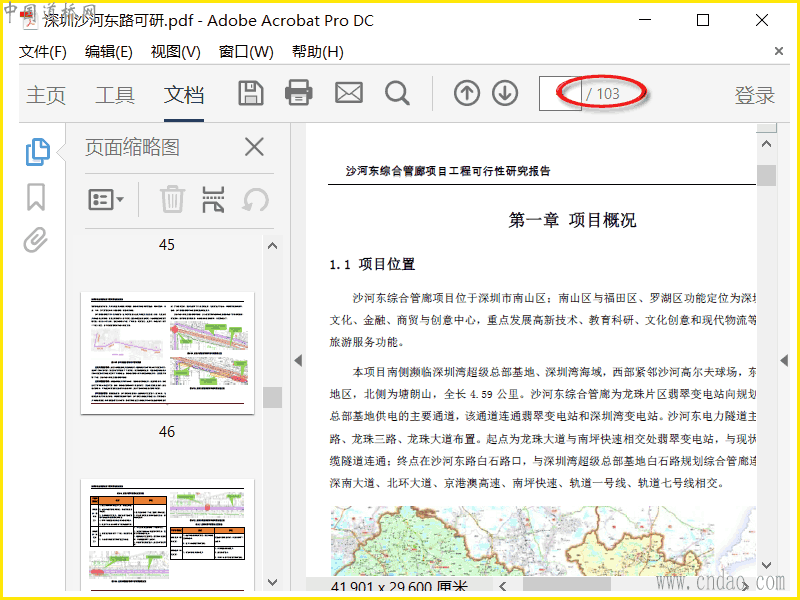Expand the right tools pane arrow

784,360
